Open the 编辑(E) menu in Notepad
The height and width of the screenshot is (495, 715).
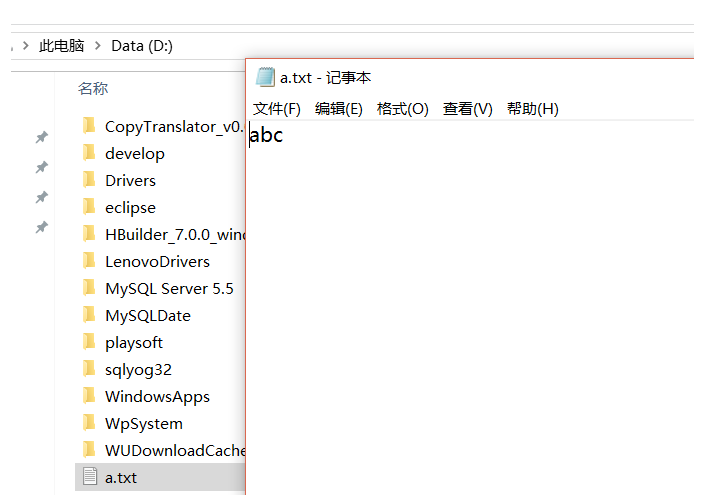point(338,109)
